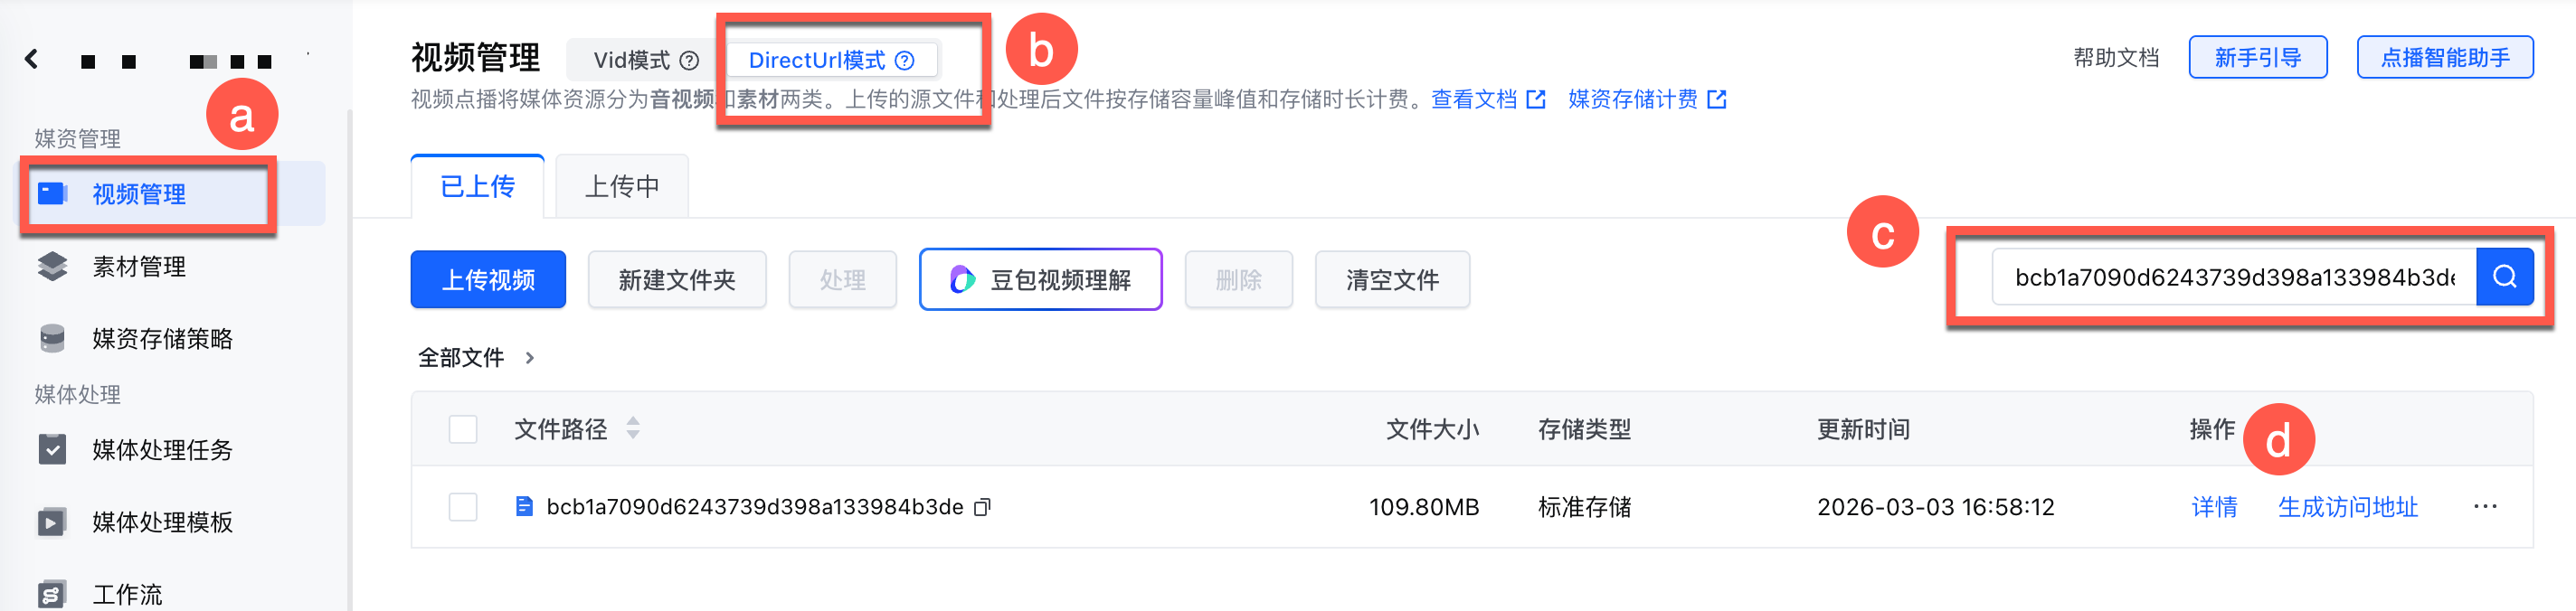Click the 生成访问地址 link
Image resolution: width=2576 pixels, height=611 pixels.
tap(2347, 507)
